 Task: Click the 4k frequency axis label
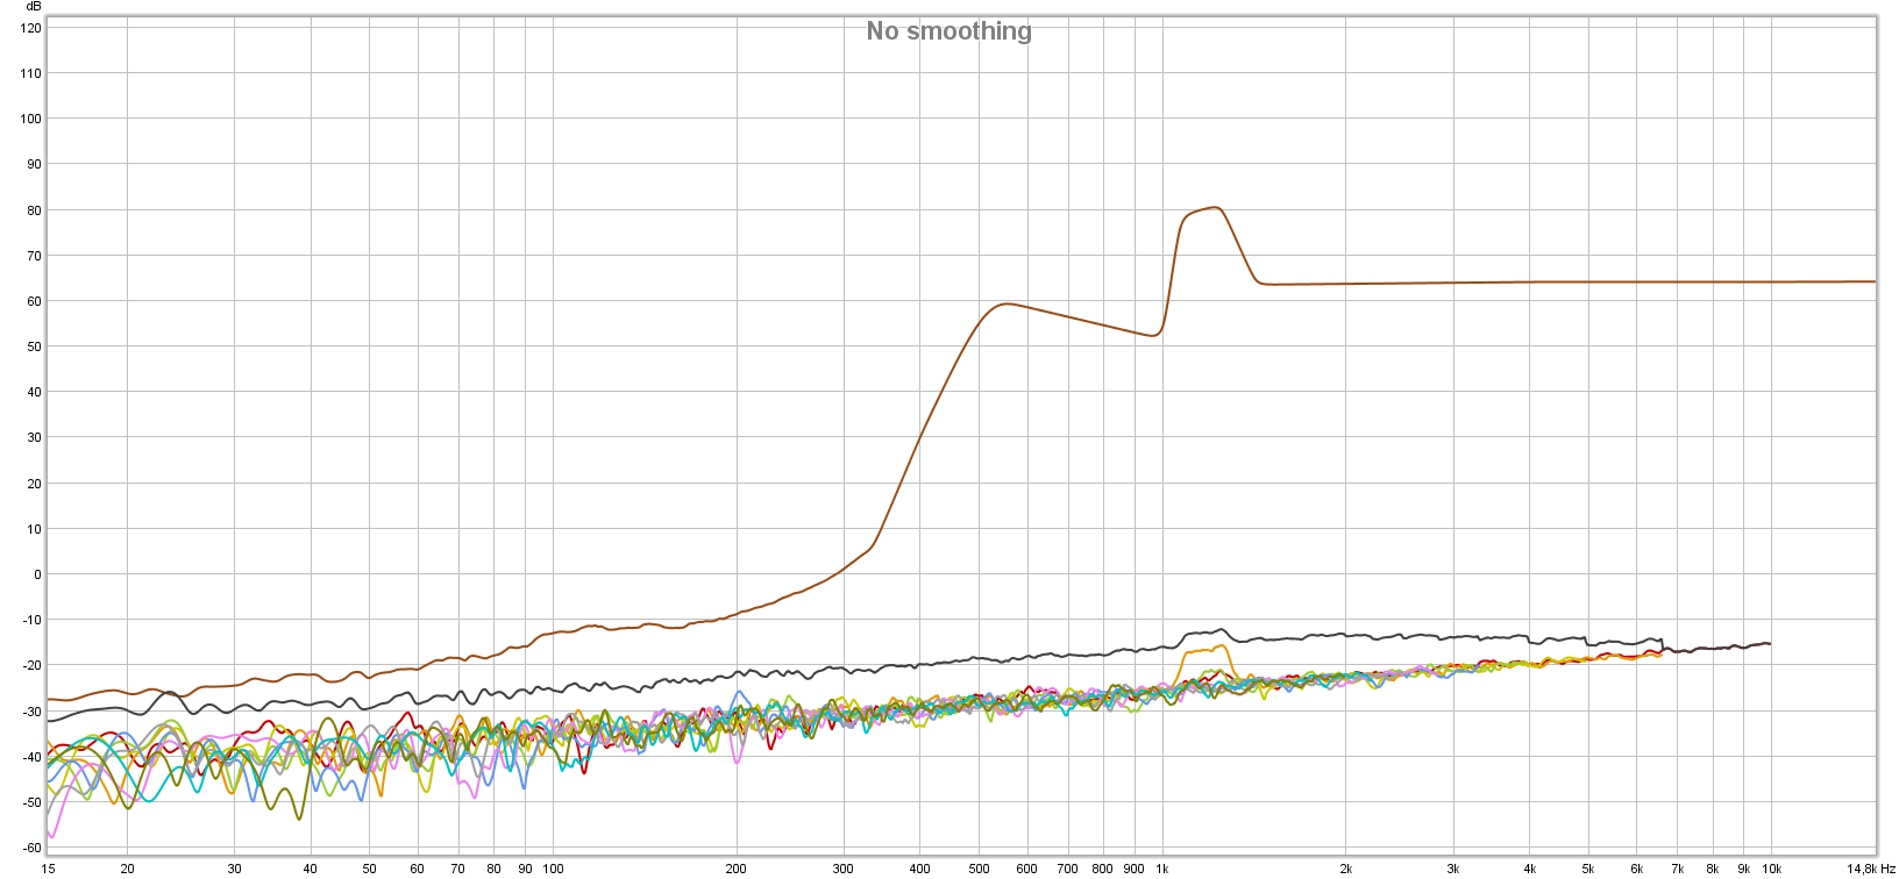[1529, 869]
